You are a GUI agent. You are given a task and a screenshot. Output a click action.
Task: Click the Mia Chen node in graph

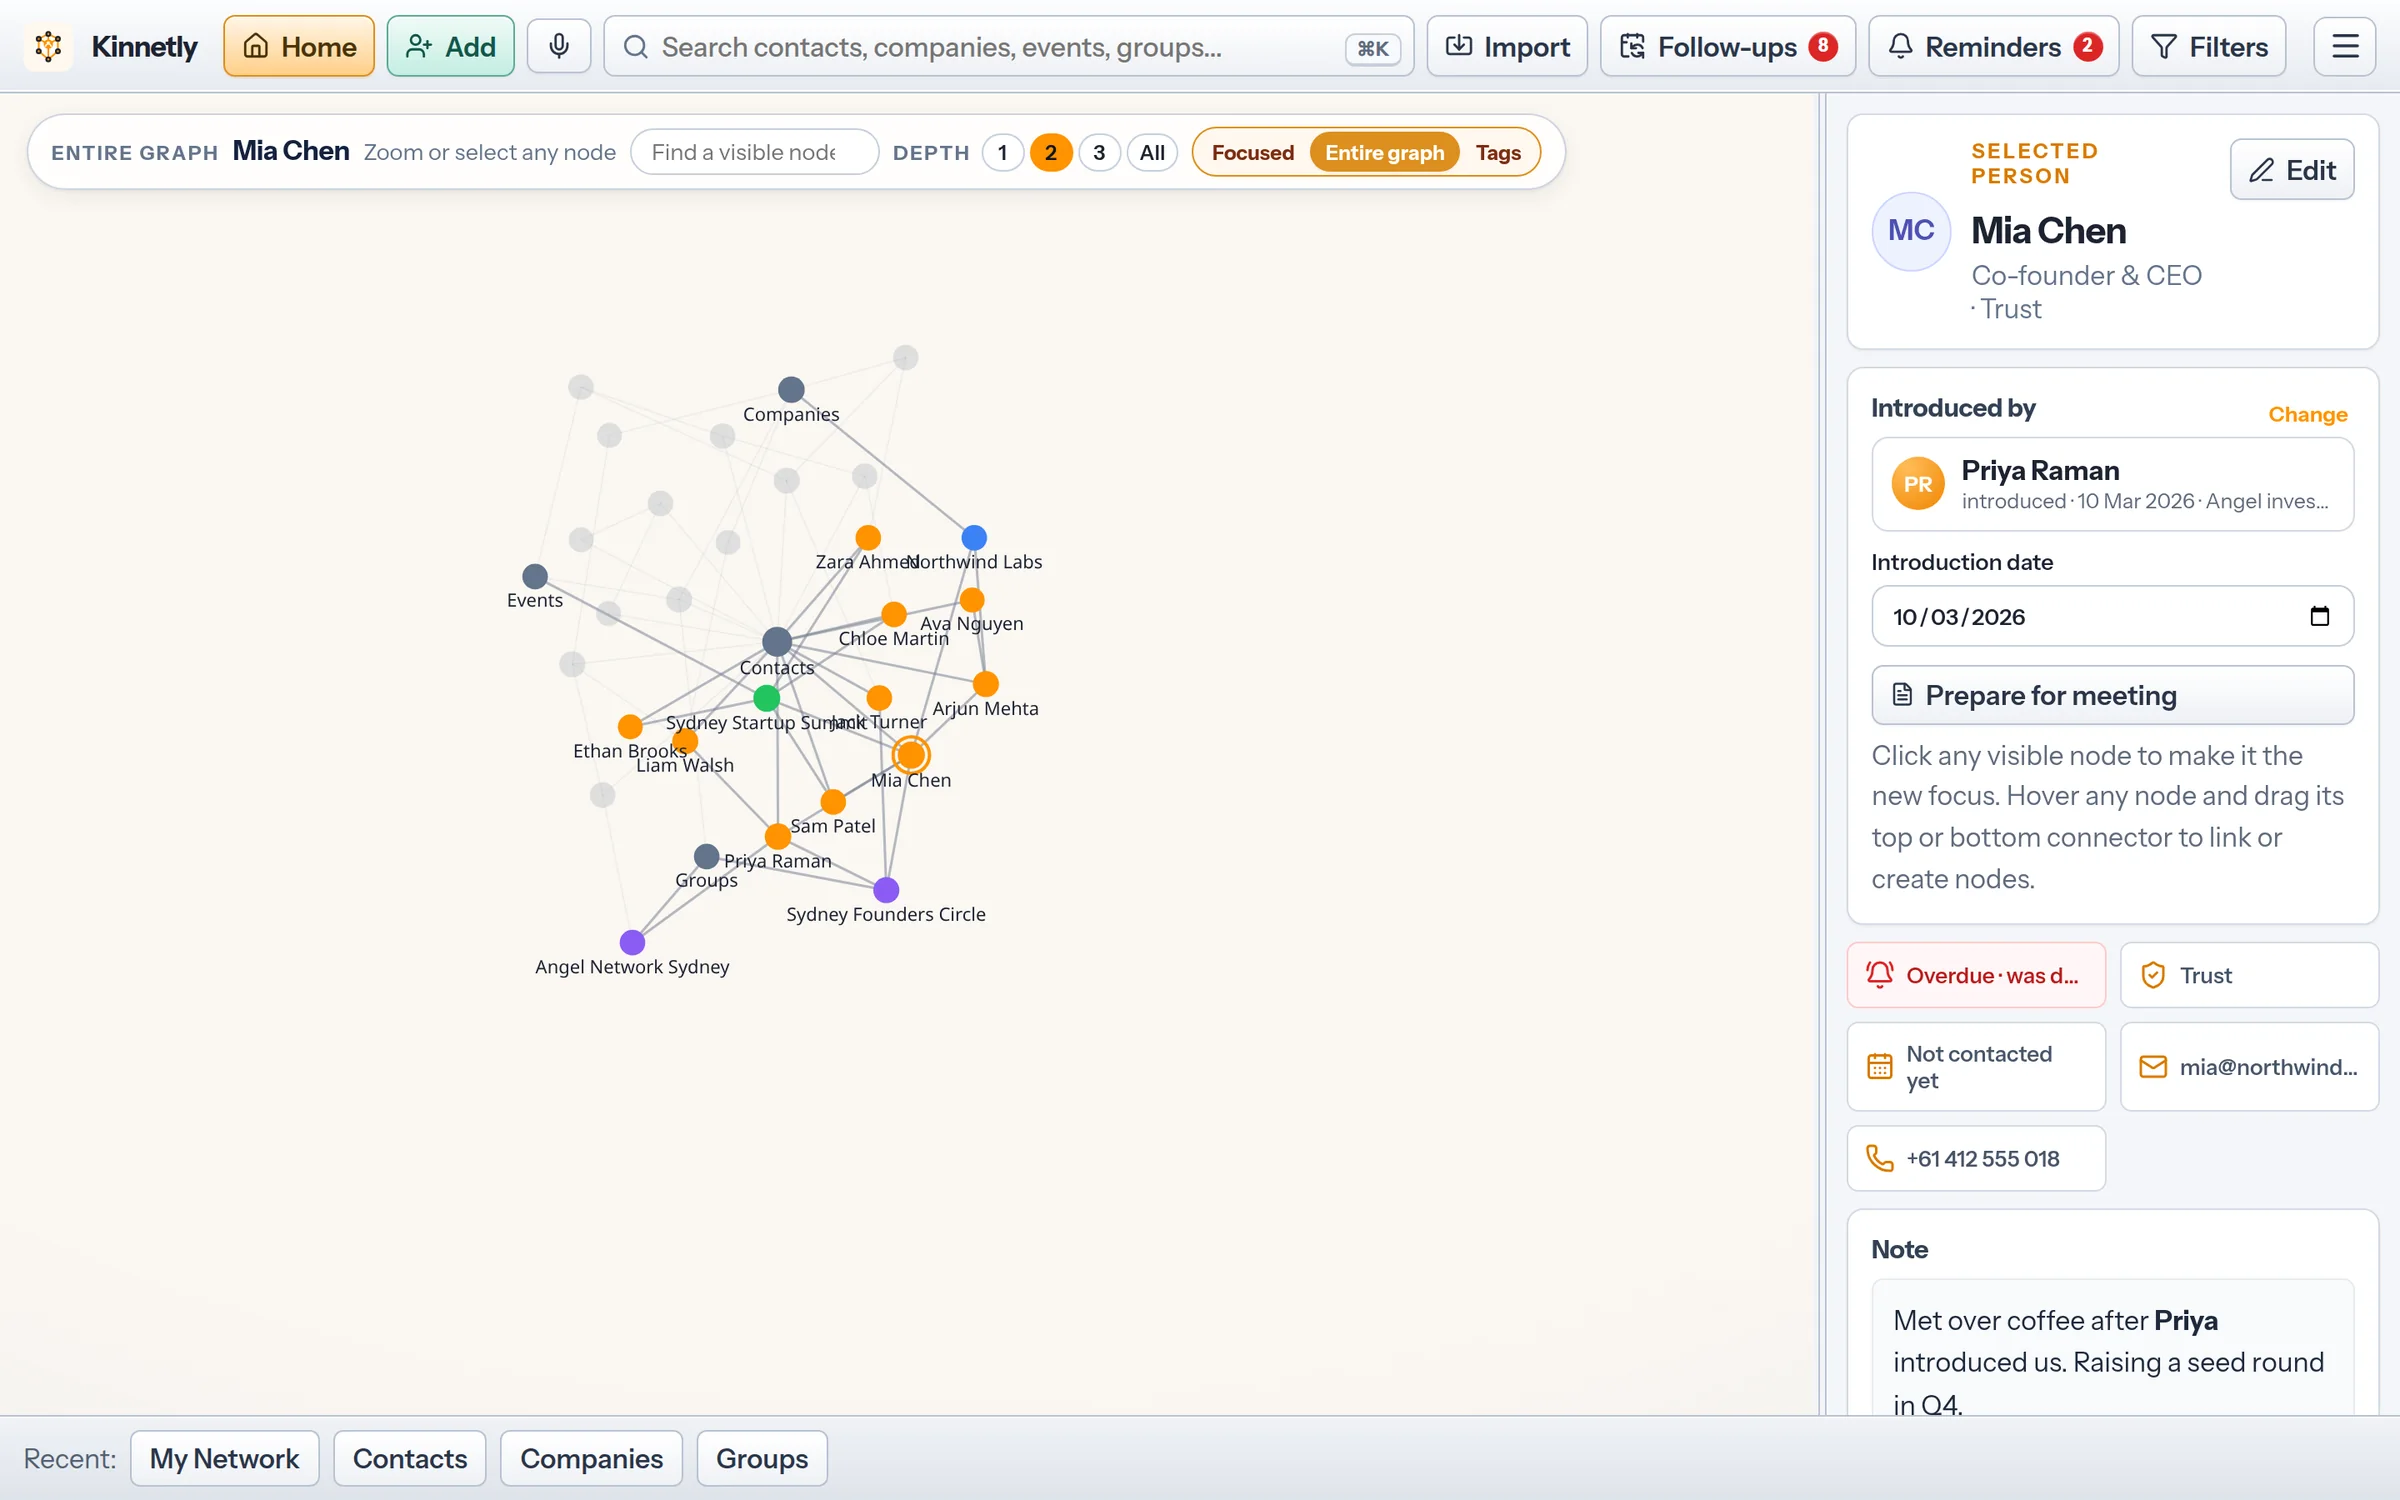[x=911, y=755]
